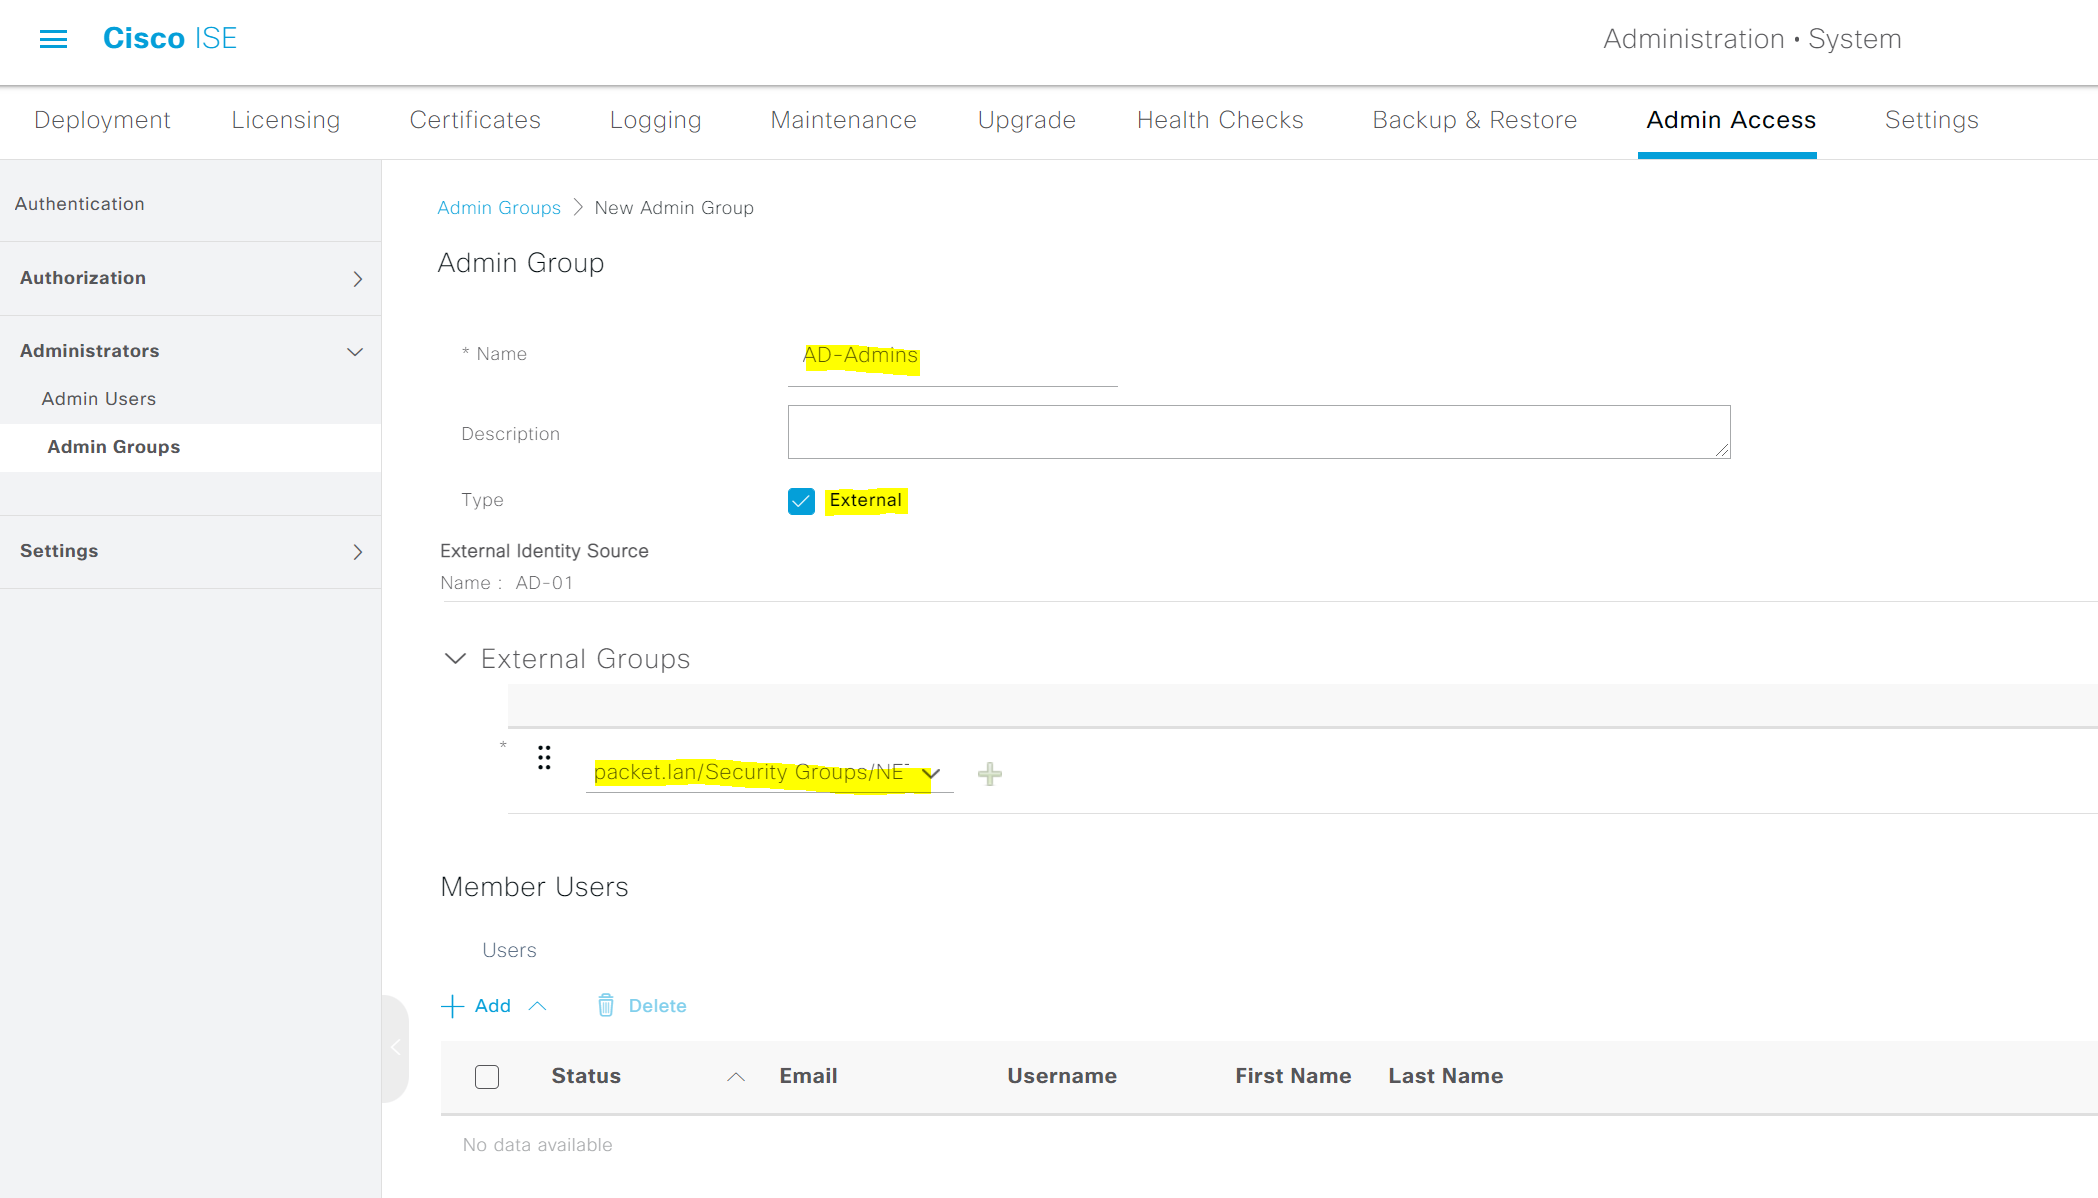
Task: Open the external group dropdown
Action: point(932,773)
